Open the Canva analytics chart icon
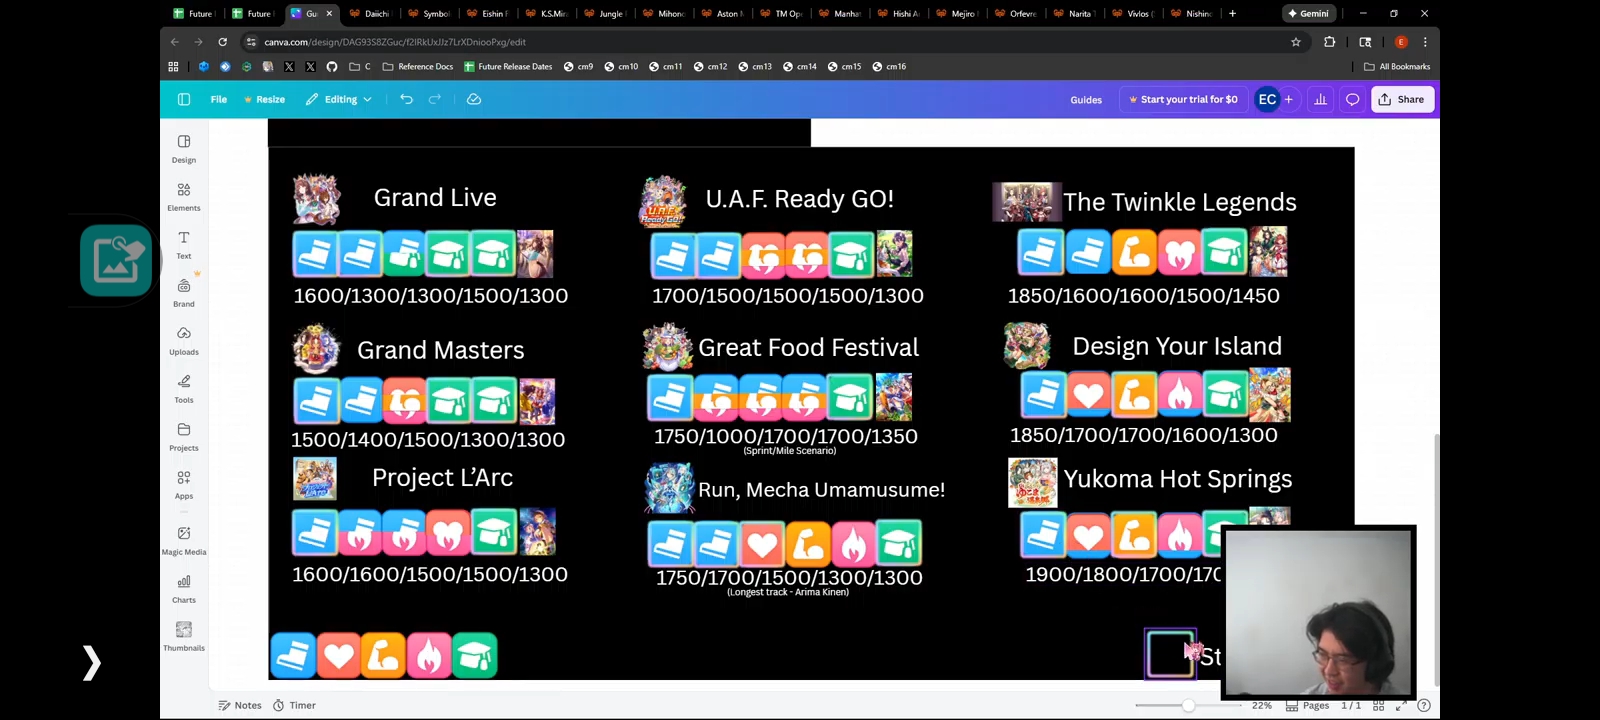 pyautogui.click(x=1321, y=99)
